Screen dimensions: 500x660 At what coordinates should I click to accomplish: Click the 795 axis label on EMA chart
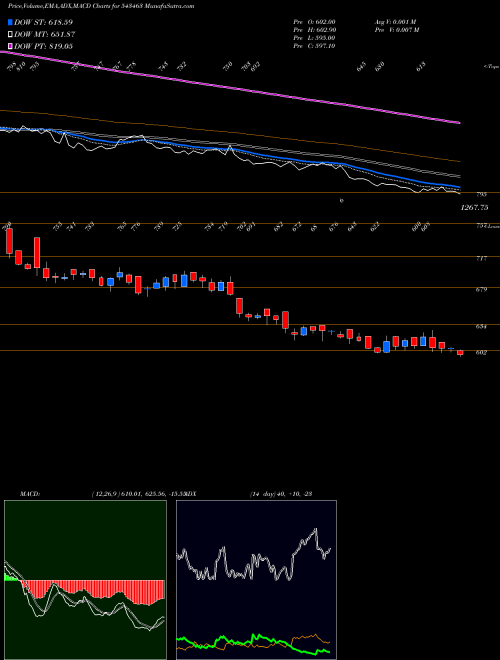(x=481, y=194)
